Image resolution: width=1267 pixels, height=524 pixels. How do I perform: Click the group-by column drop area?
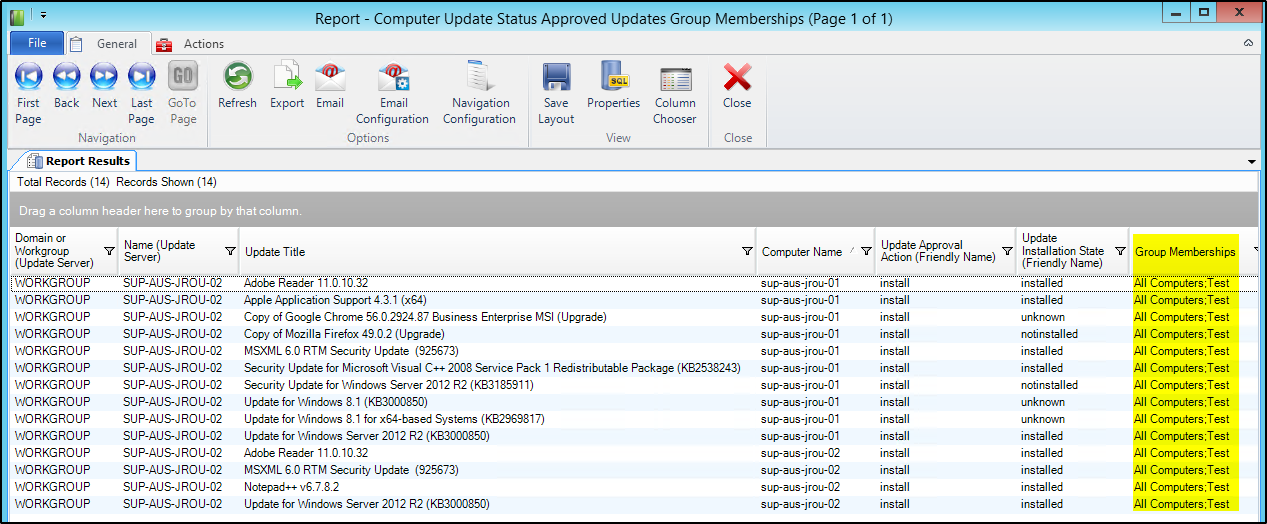pyautogui.click(x=633, y=211)
